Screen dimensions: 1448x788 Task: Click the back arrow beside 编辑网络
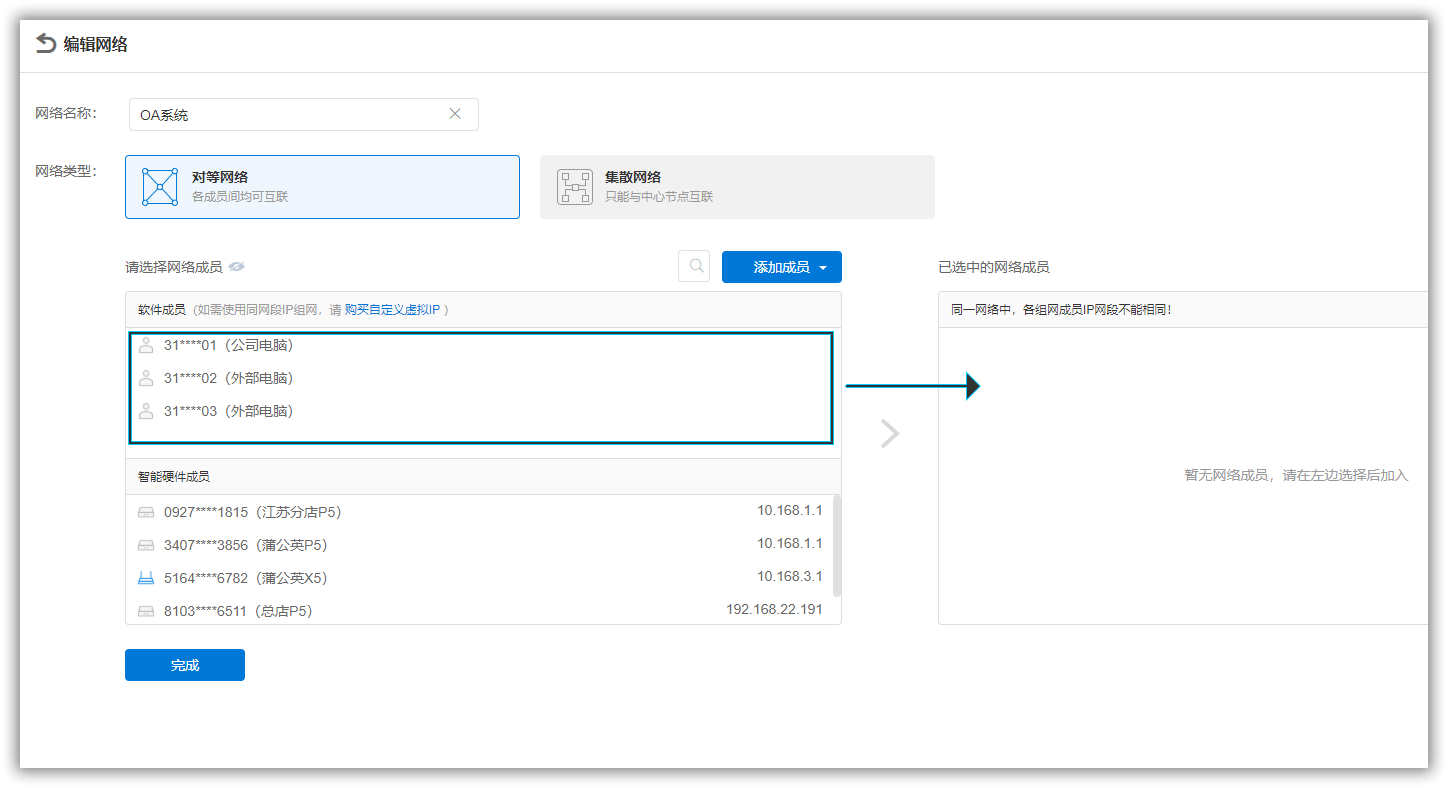tap(46, 44)
